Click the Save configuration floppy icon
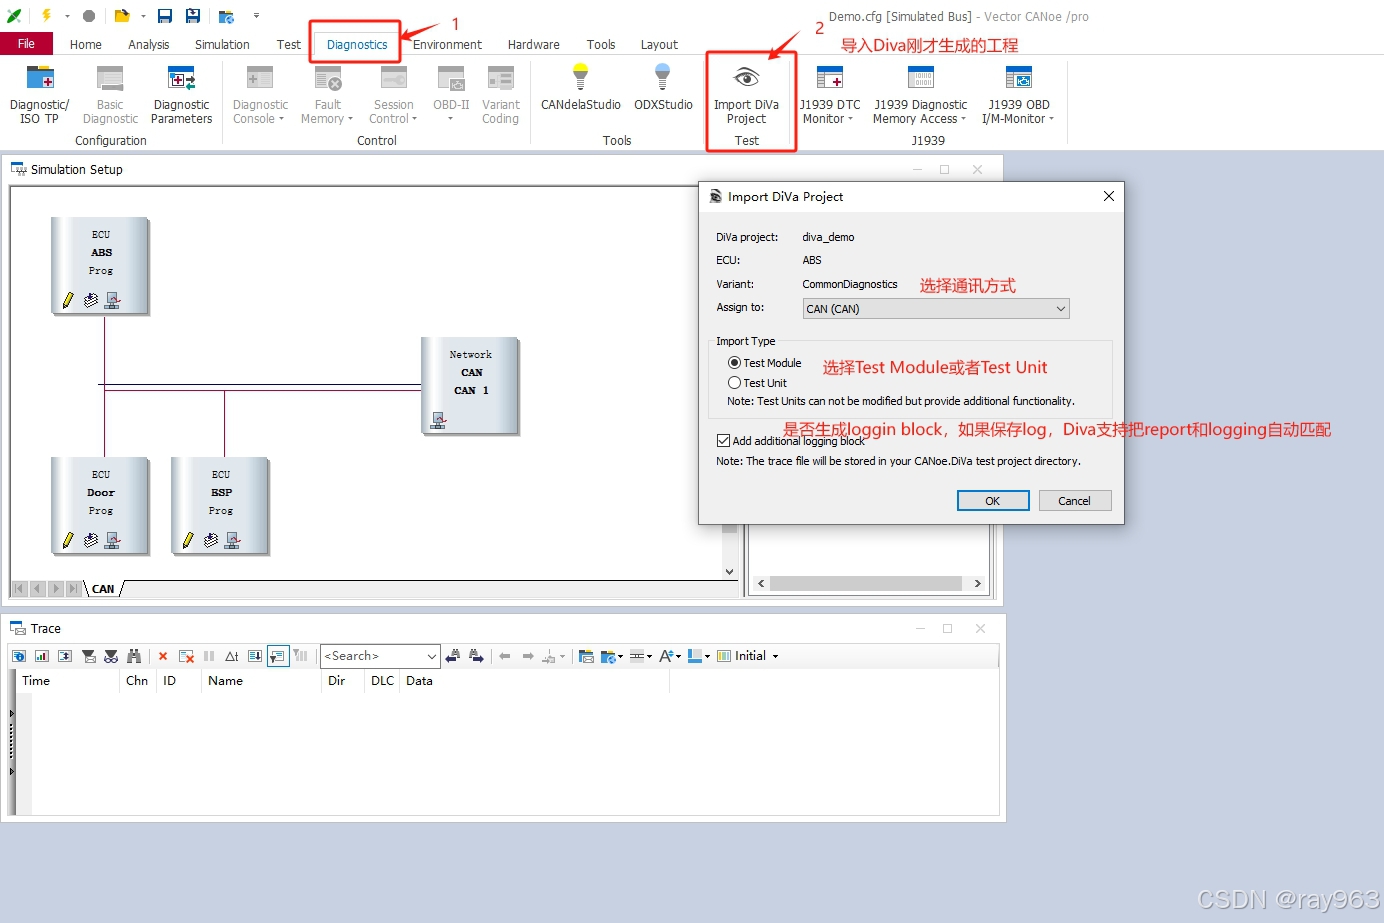Image resolution: width=1384 pixels, height=923 pixels. (165, 16)
